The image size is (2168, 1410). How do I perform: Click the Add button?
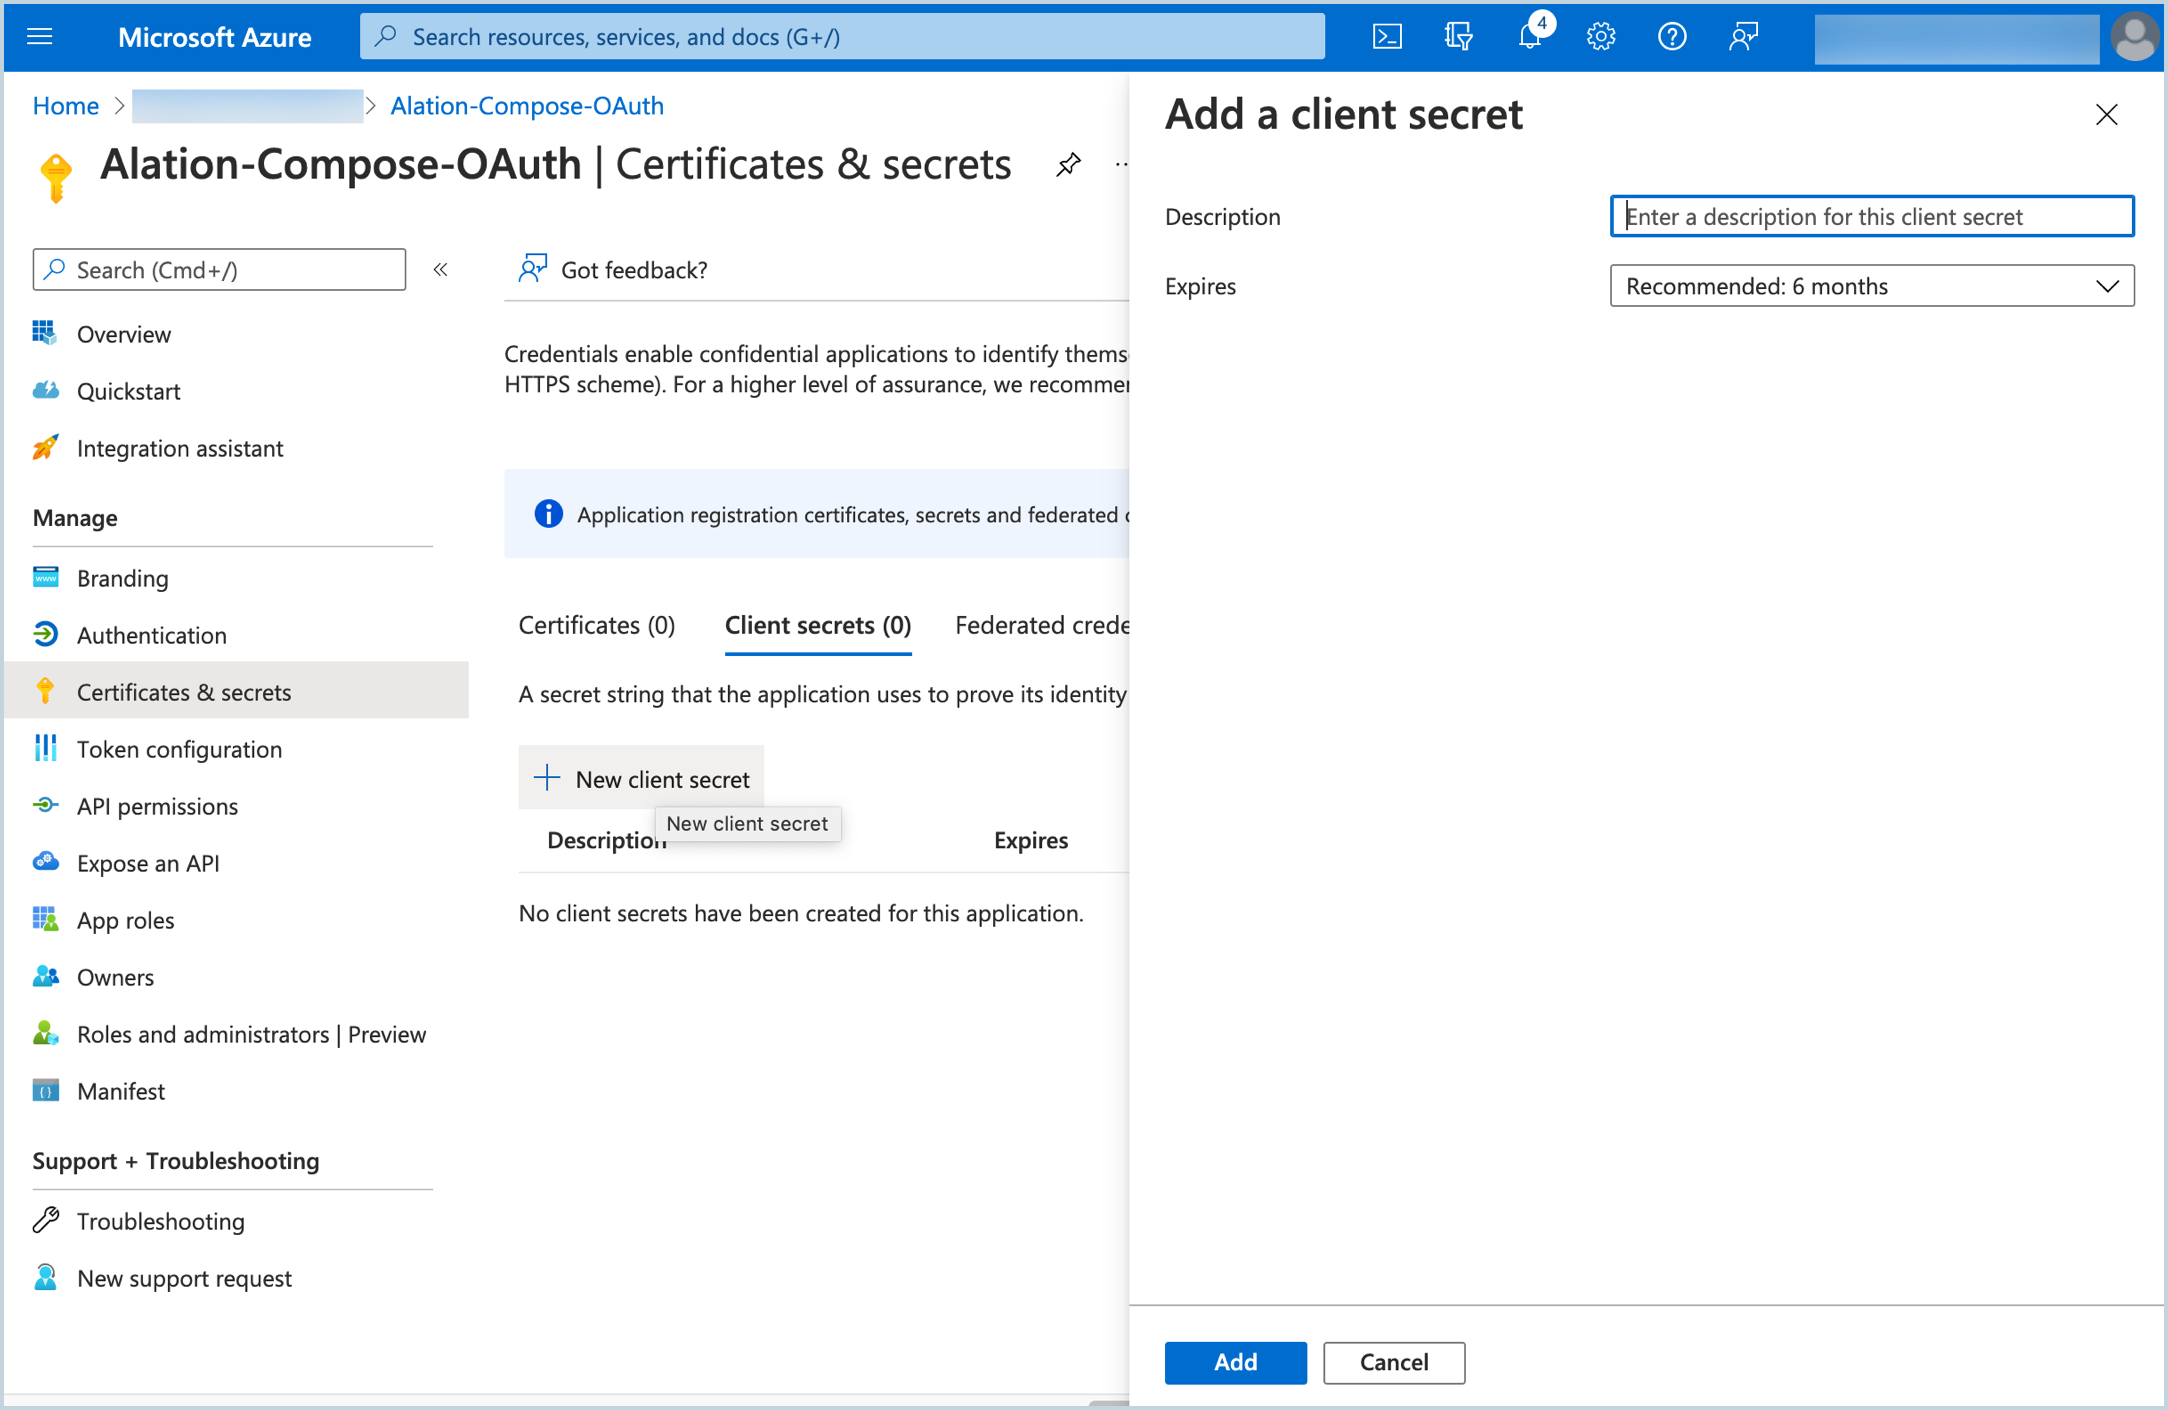click(1235, 1362)
